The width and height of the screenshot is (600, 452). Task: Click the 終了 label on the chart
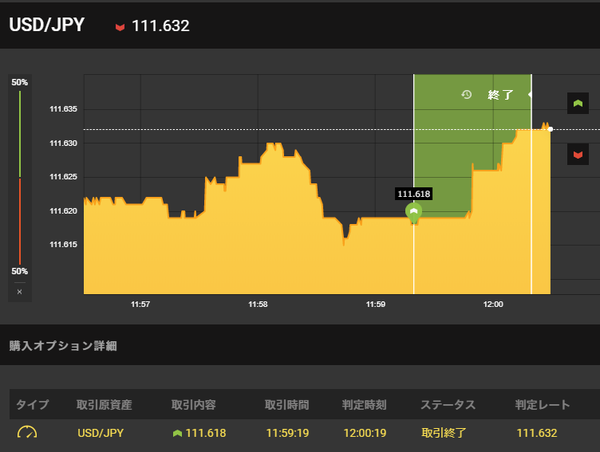[500, 95]
